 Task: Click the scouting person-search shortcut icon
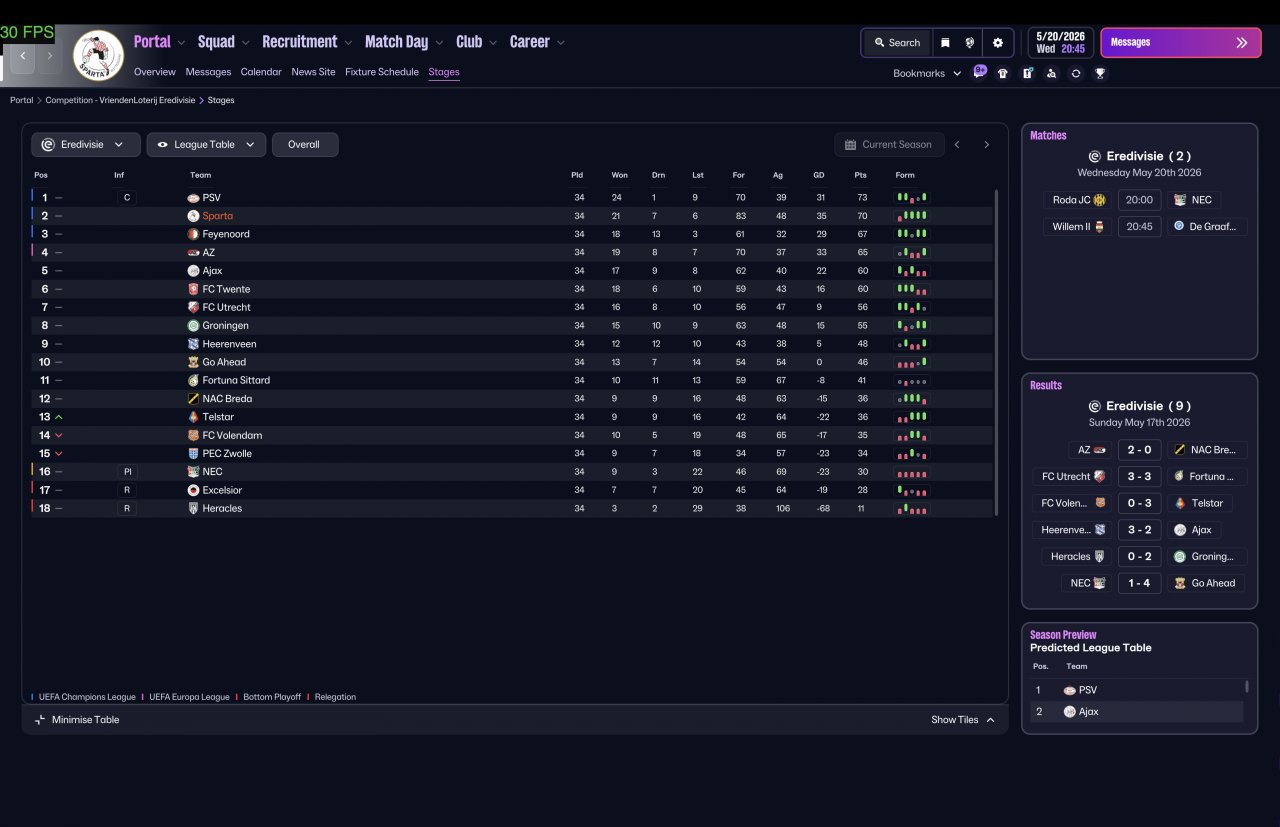pyautogui.click(x=1051, y=73)
